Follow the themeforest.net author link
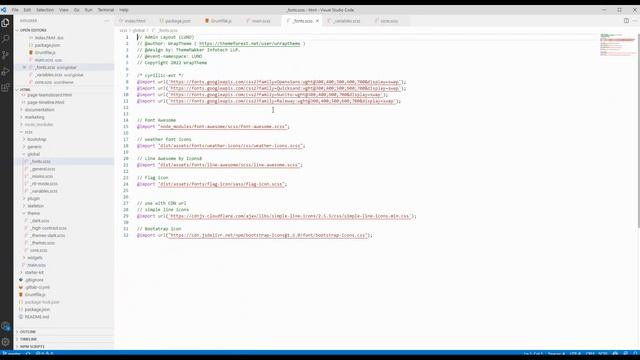This screenshot has height=360, width=640. (249, 44)
